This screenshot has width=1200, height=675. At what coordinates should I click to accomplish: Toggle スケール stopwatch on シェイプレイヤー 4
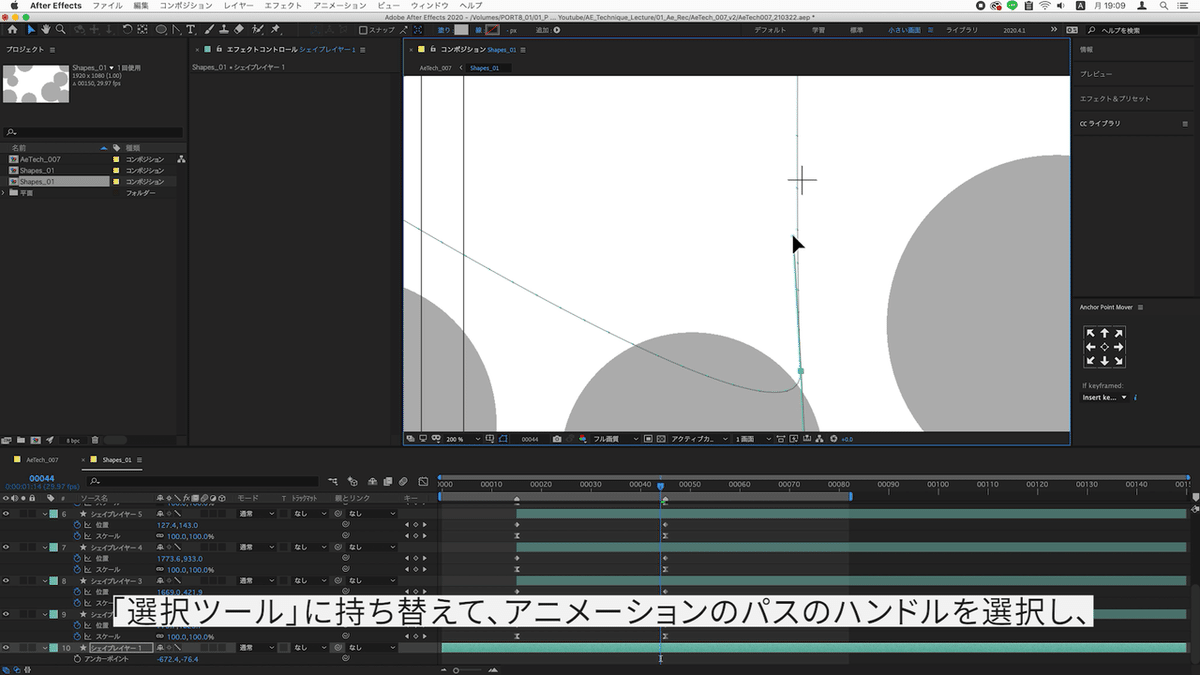click(76, 570)
